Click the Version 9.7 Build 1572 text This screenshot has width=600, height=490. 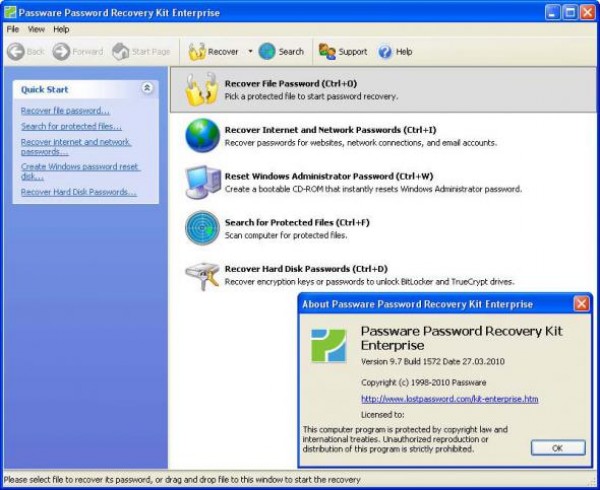click(433, 361)
